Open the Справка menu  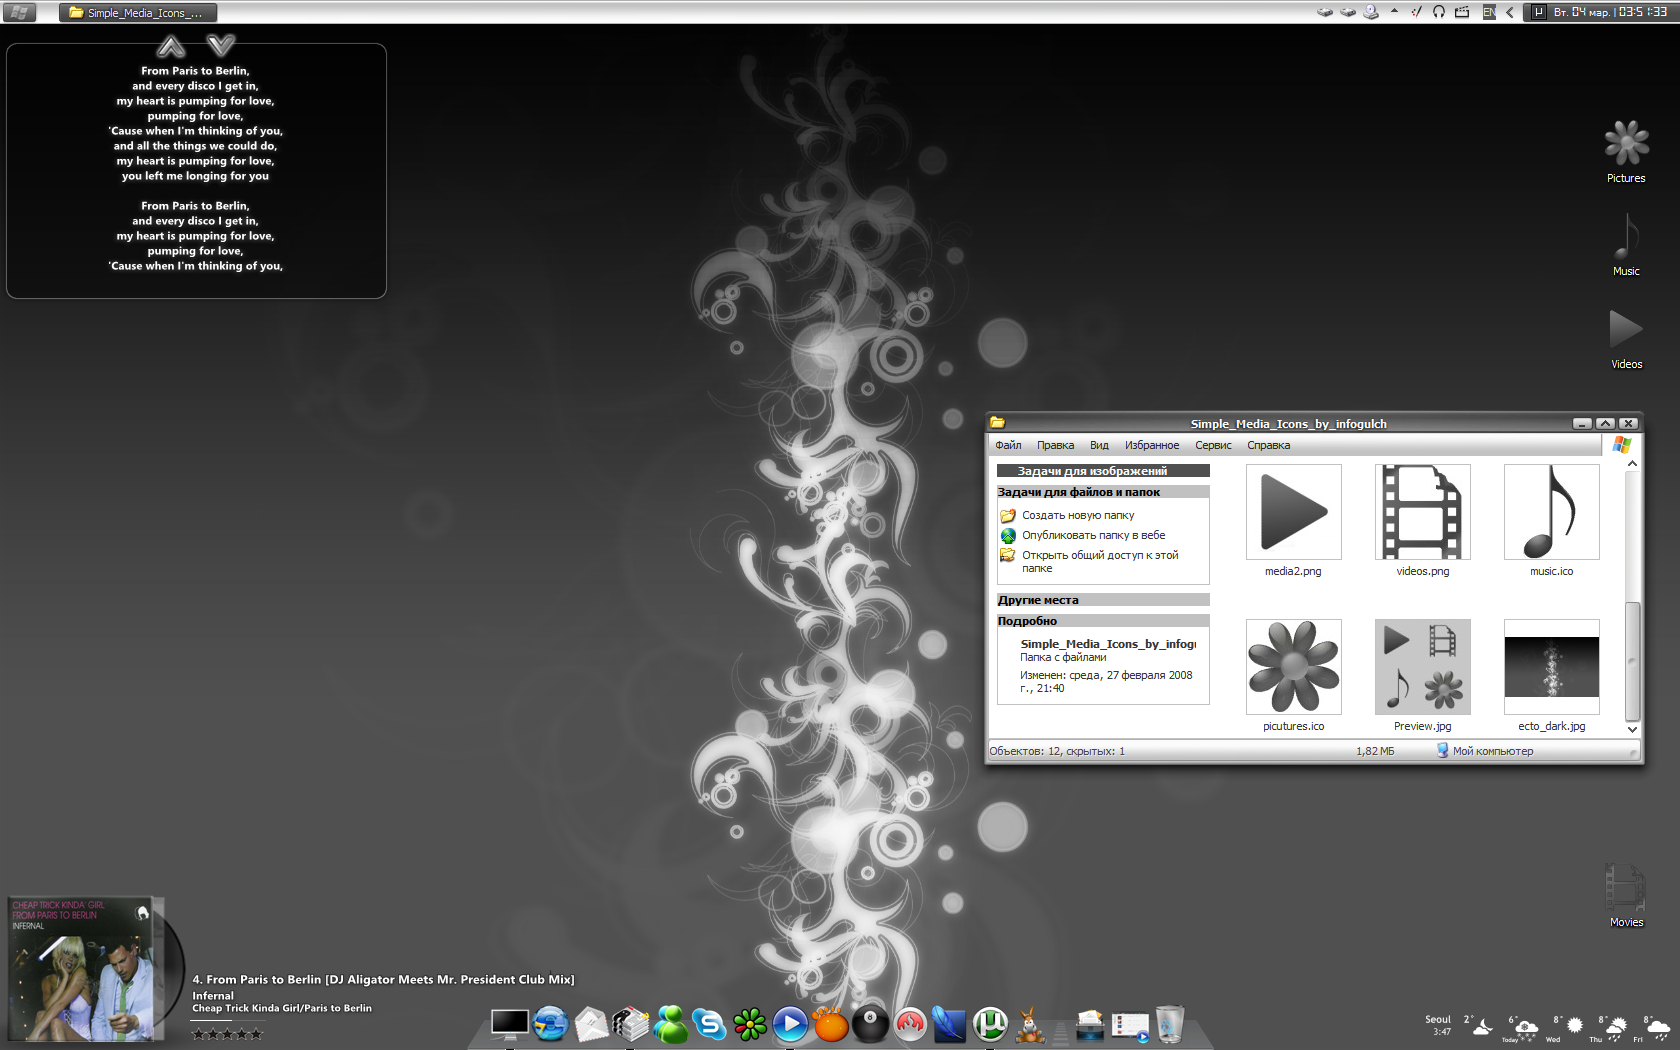coord(1268,445)
